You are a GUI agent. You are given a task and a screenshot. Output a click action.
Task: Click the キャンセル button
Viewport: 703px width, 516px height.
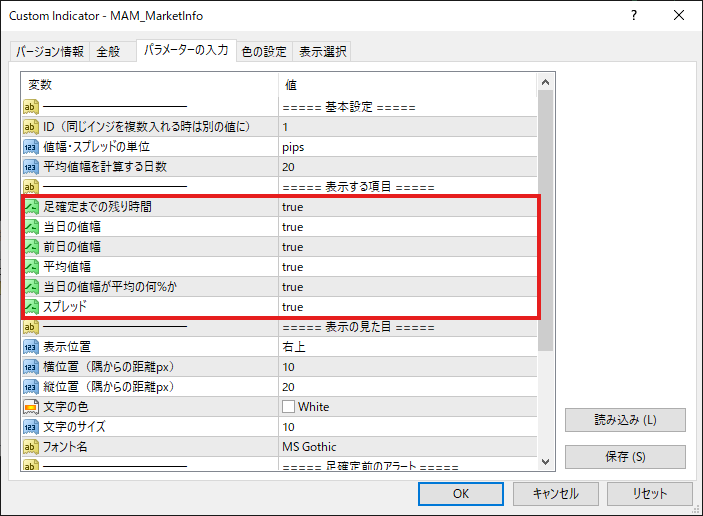(x=555, y=494)
